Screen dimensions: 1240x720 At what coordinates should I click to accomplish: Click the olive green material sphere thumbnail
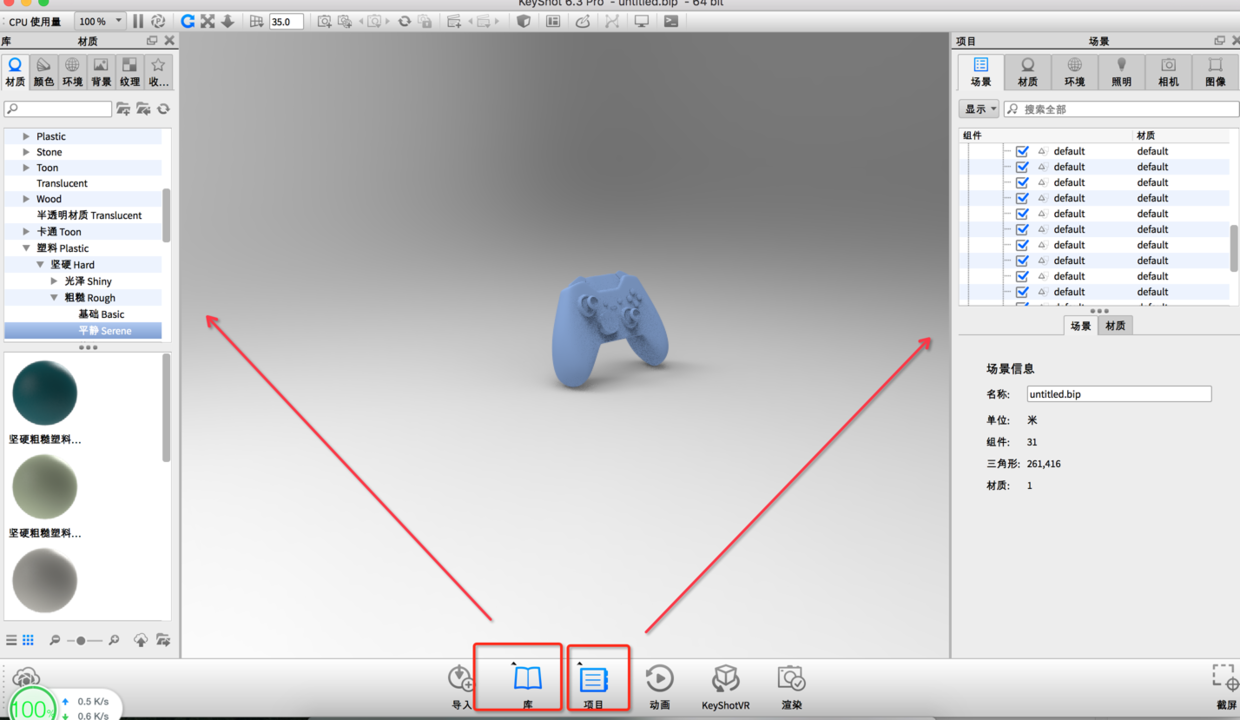45,487
